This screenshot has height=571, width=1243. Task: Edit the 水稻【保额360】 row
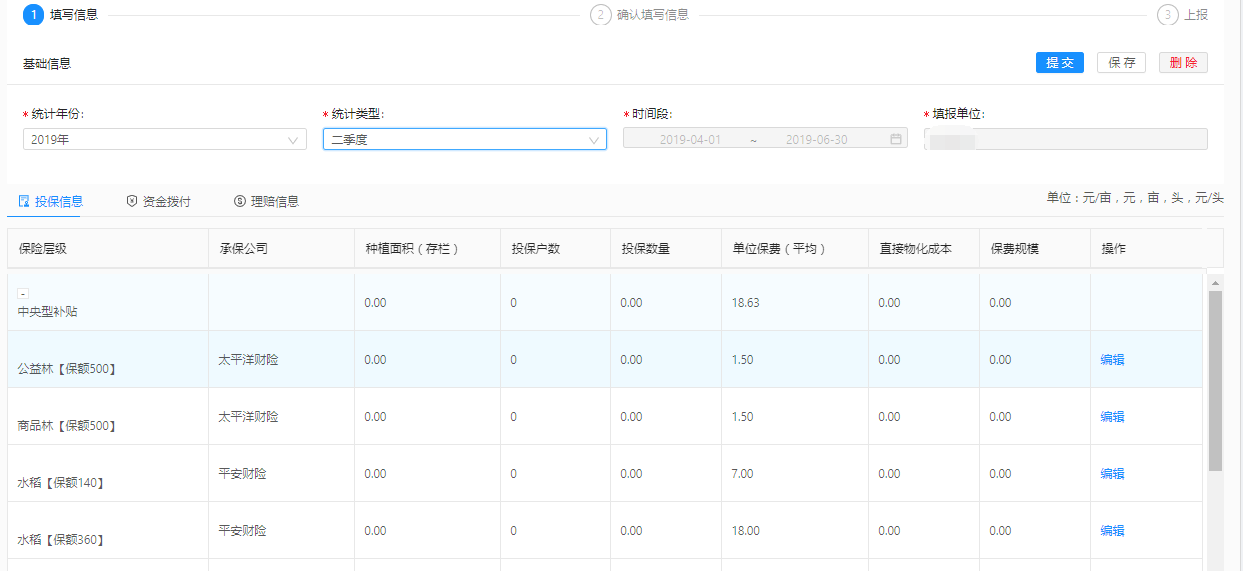point(1112,531)
